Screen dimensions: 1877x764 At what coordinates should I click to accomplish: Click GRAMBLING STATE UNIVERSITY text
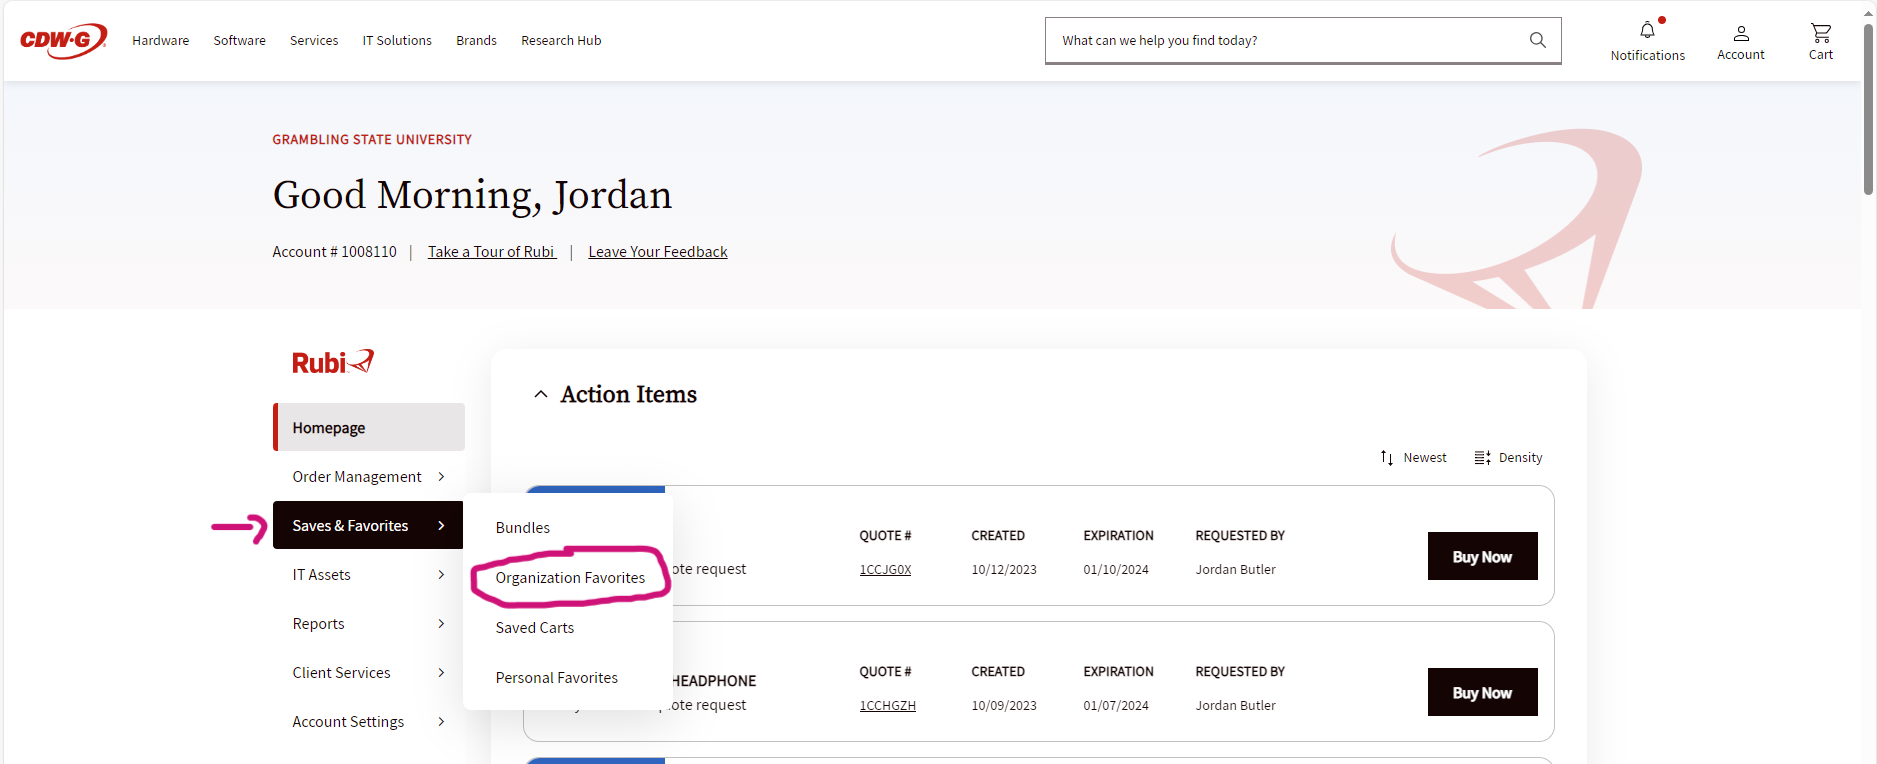(x=372, y=139)
